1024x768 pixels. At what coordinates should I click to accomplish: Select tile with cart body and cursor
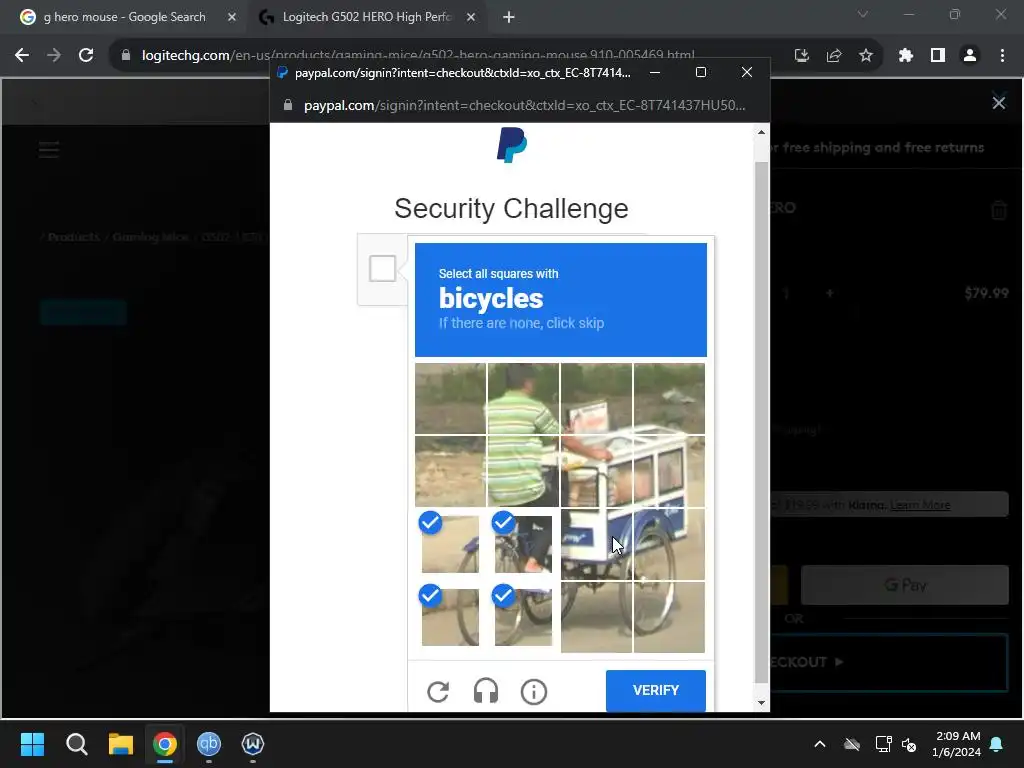tap(596, 544)
